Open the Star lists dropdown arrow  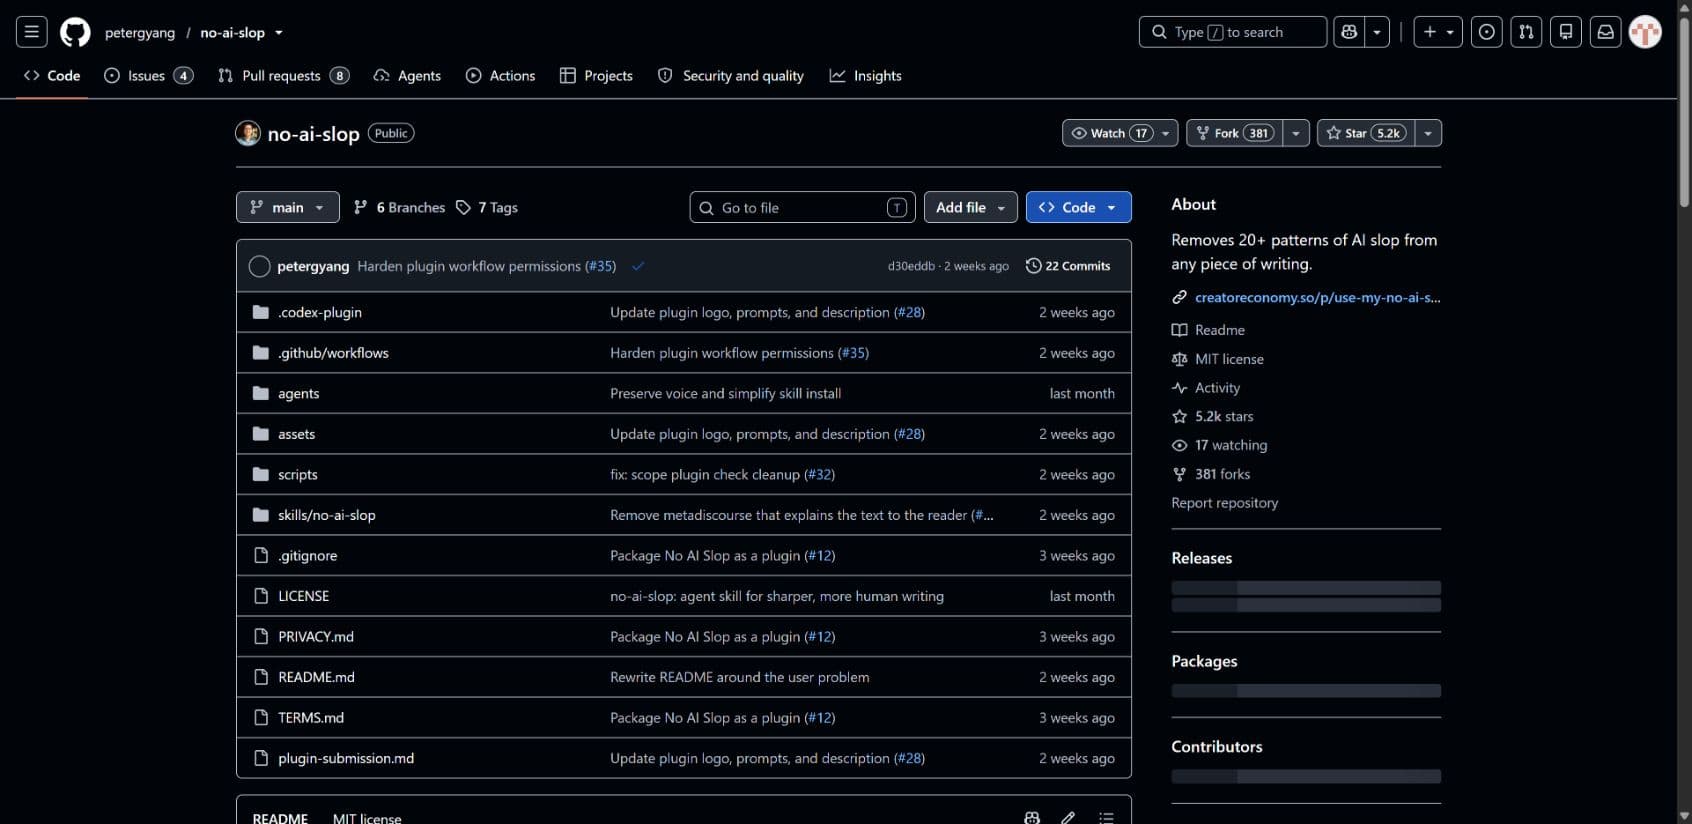(x=1428, y=133)
